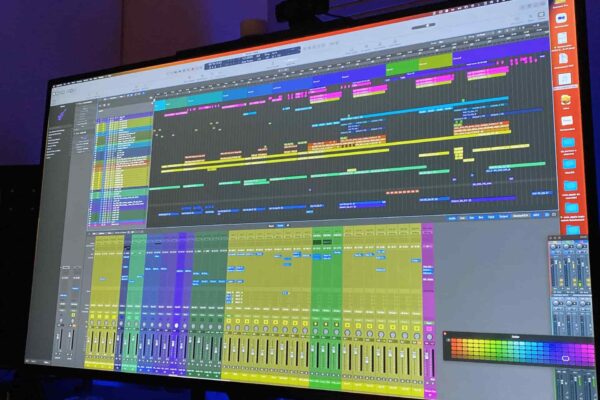
Task: Select the highlighted Tracks mixer view tab
Action: (280, 225)
